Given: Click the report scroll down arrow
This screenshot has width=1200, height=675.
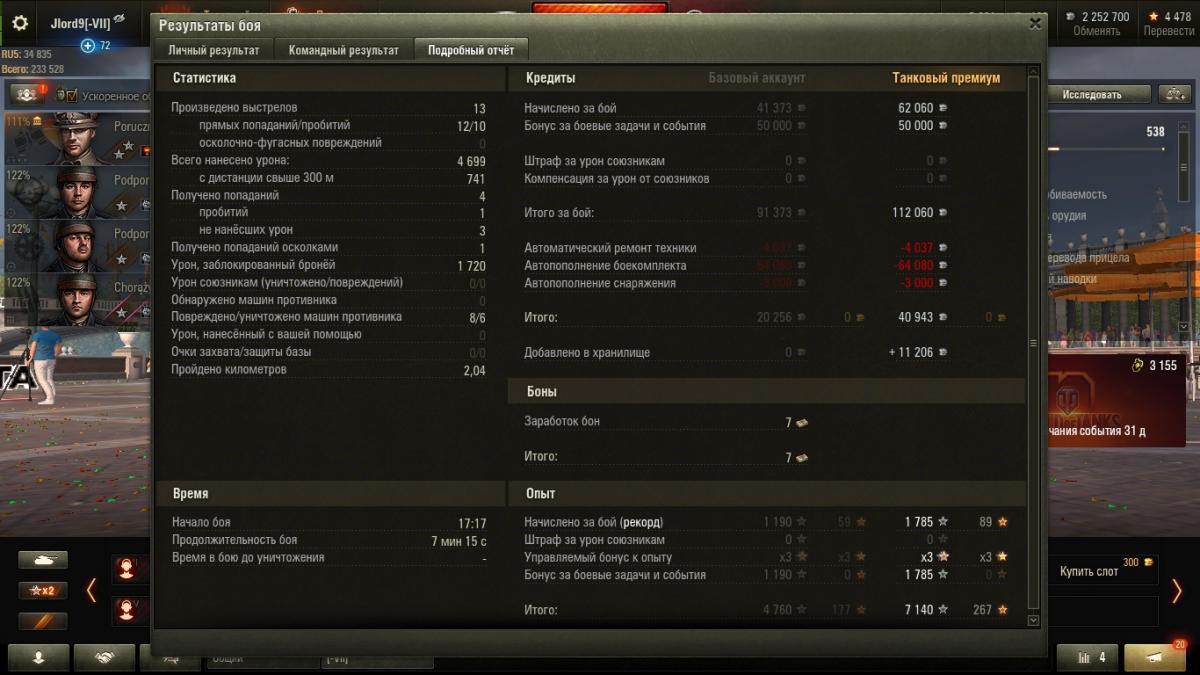Looking at the screenshot, I should pyautogui.click(x=1034, y=620).
